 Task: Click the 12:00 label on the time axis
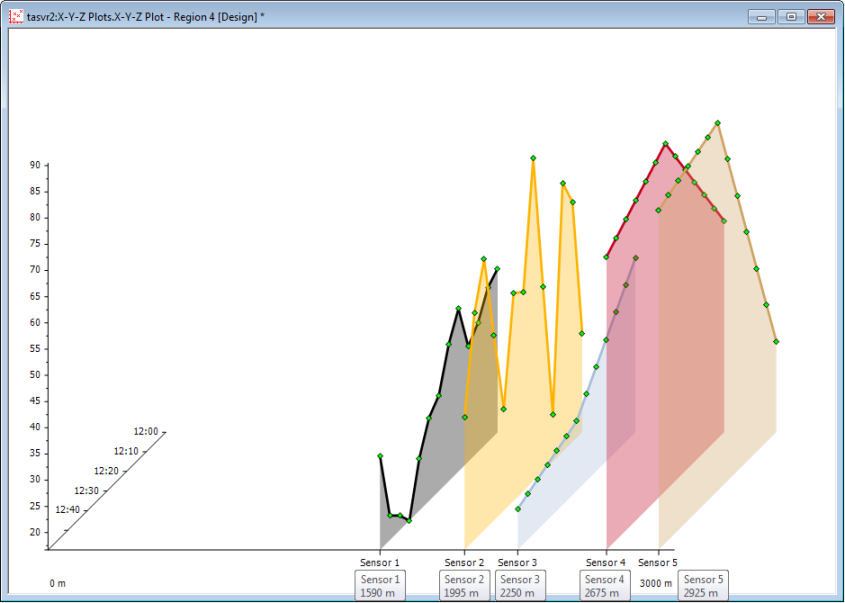point(146,432)
